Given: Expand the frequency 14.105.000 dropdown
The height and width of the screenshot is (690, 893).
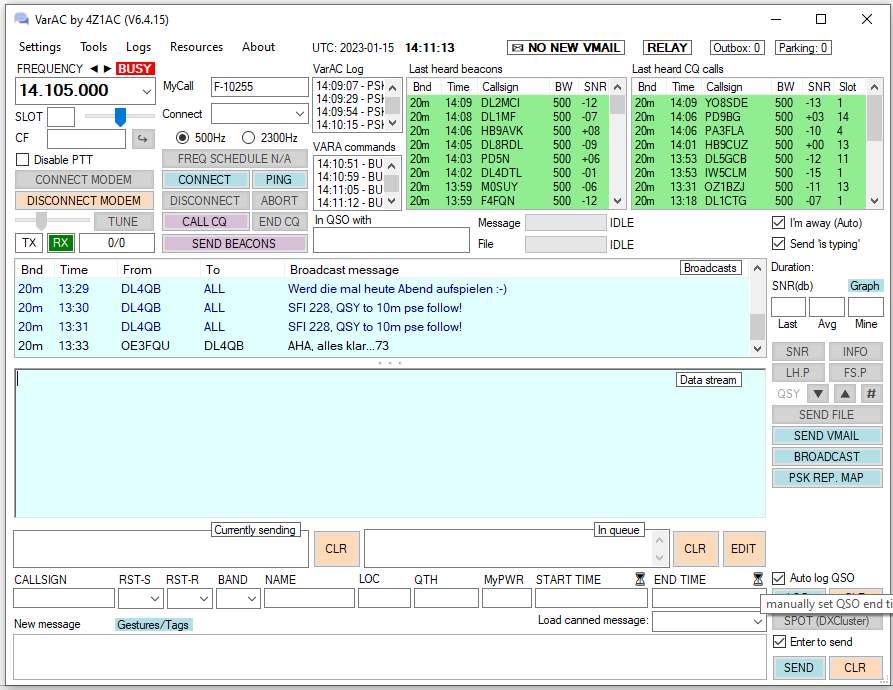Looking at the screenshot, I should 148,91.
